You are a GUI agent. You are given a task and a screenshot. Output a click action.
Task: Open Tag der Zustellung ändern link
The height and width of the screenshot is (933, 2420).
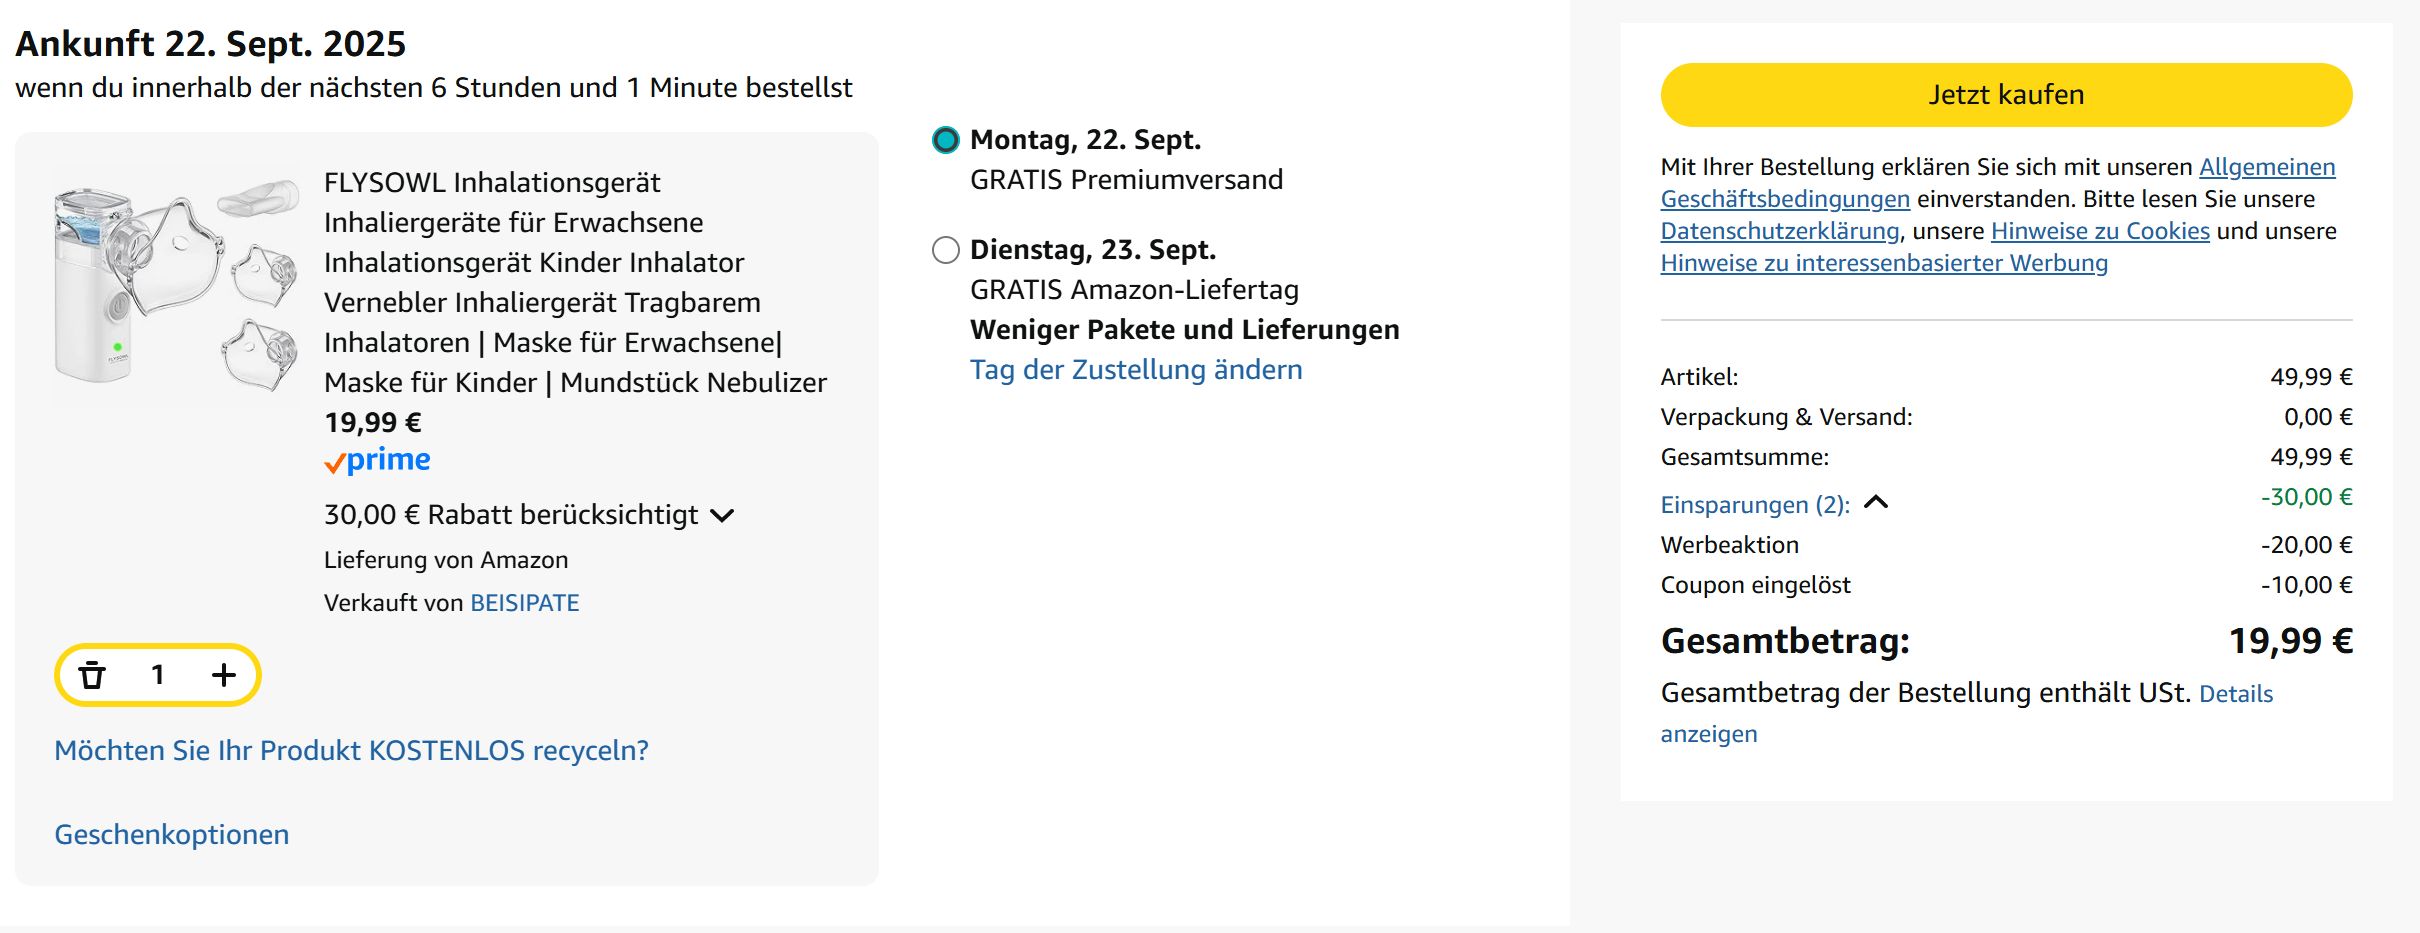tap(1136, 370)
